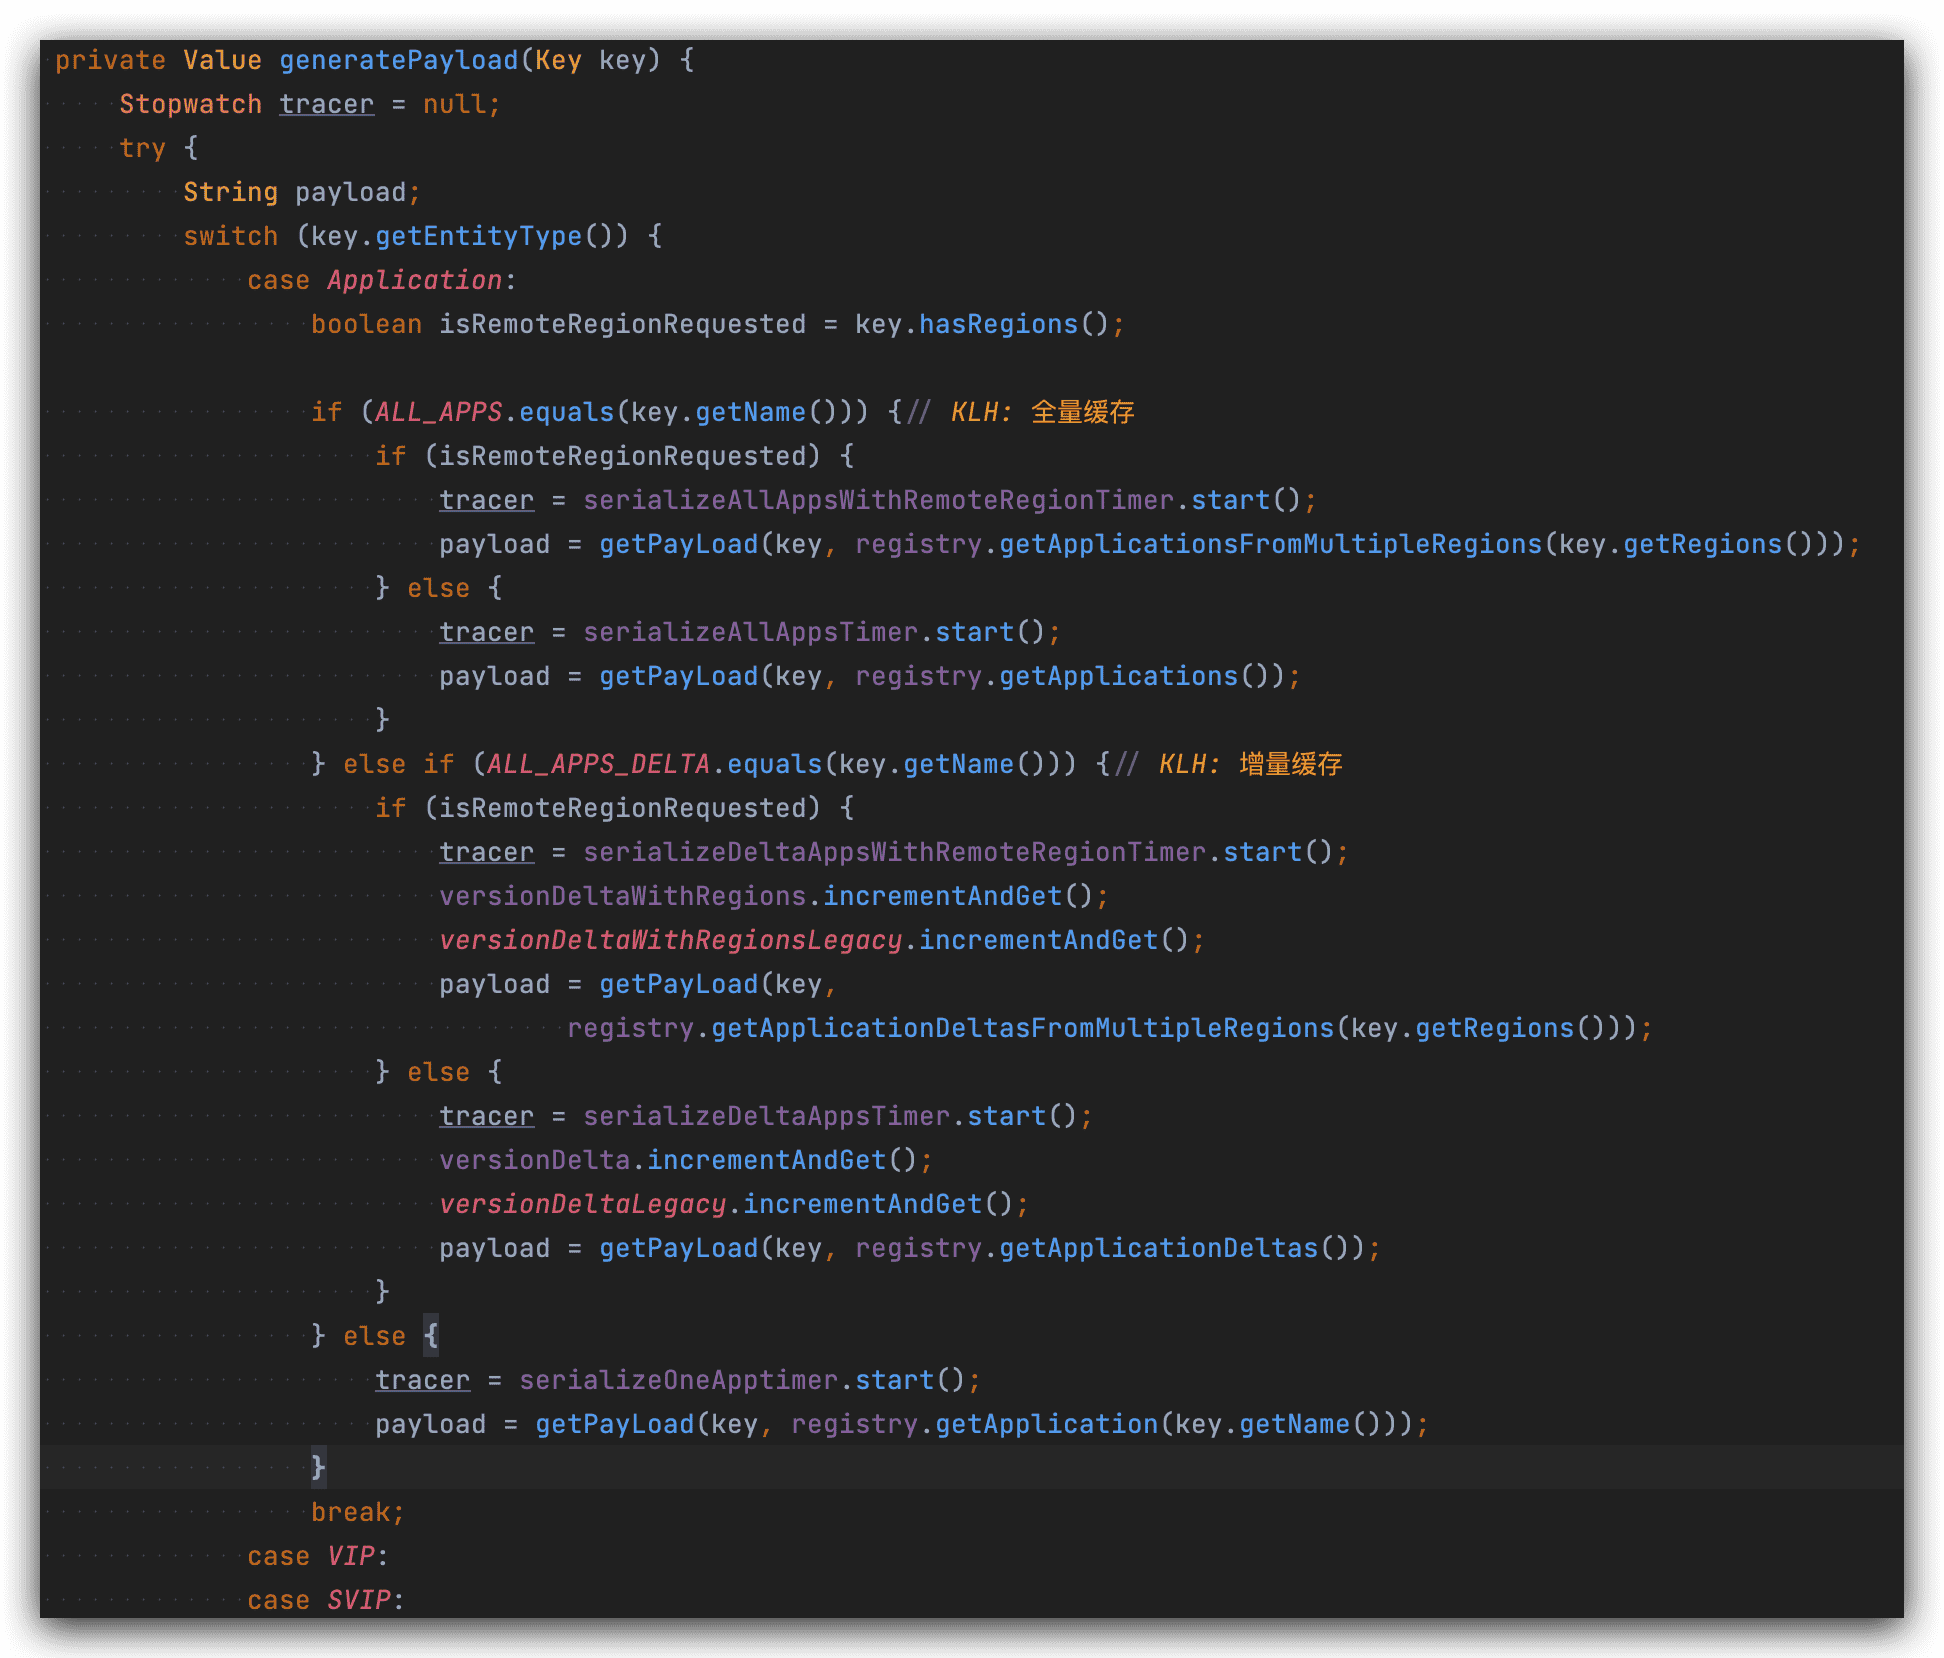
Task: Click the 'private' modifier keyword
Action: point(110,61)
